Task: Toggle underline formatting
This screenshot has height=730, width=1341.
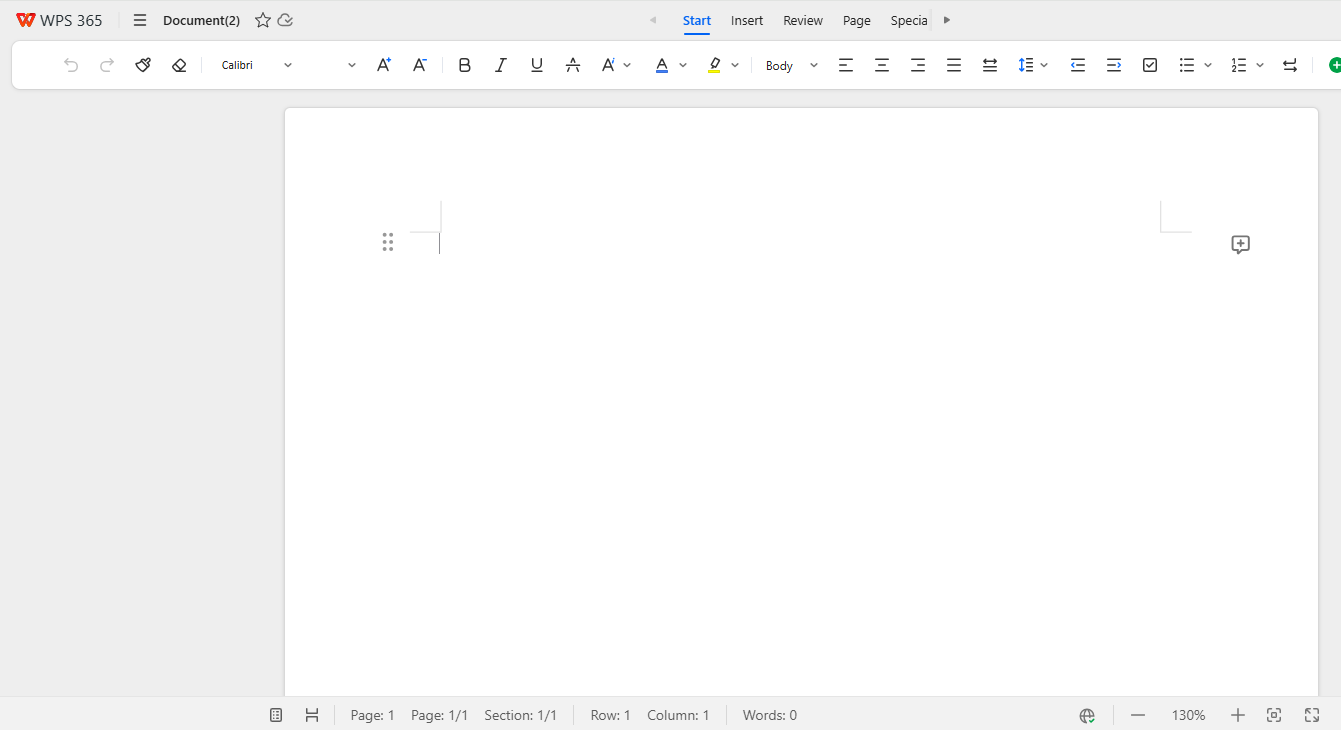Action: pyautogui.click(x=537, y=65)
